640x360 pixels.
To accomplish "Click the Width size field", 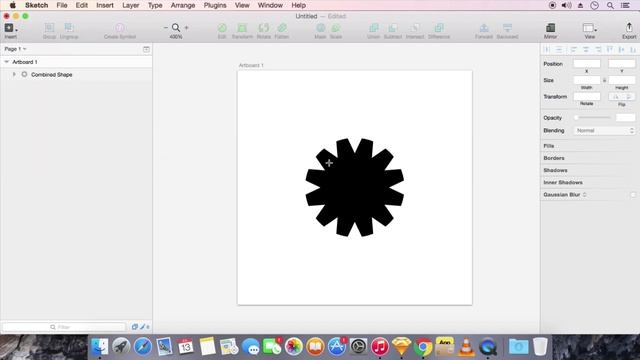I will pos(587,80).
